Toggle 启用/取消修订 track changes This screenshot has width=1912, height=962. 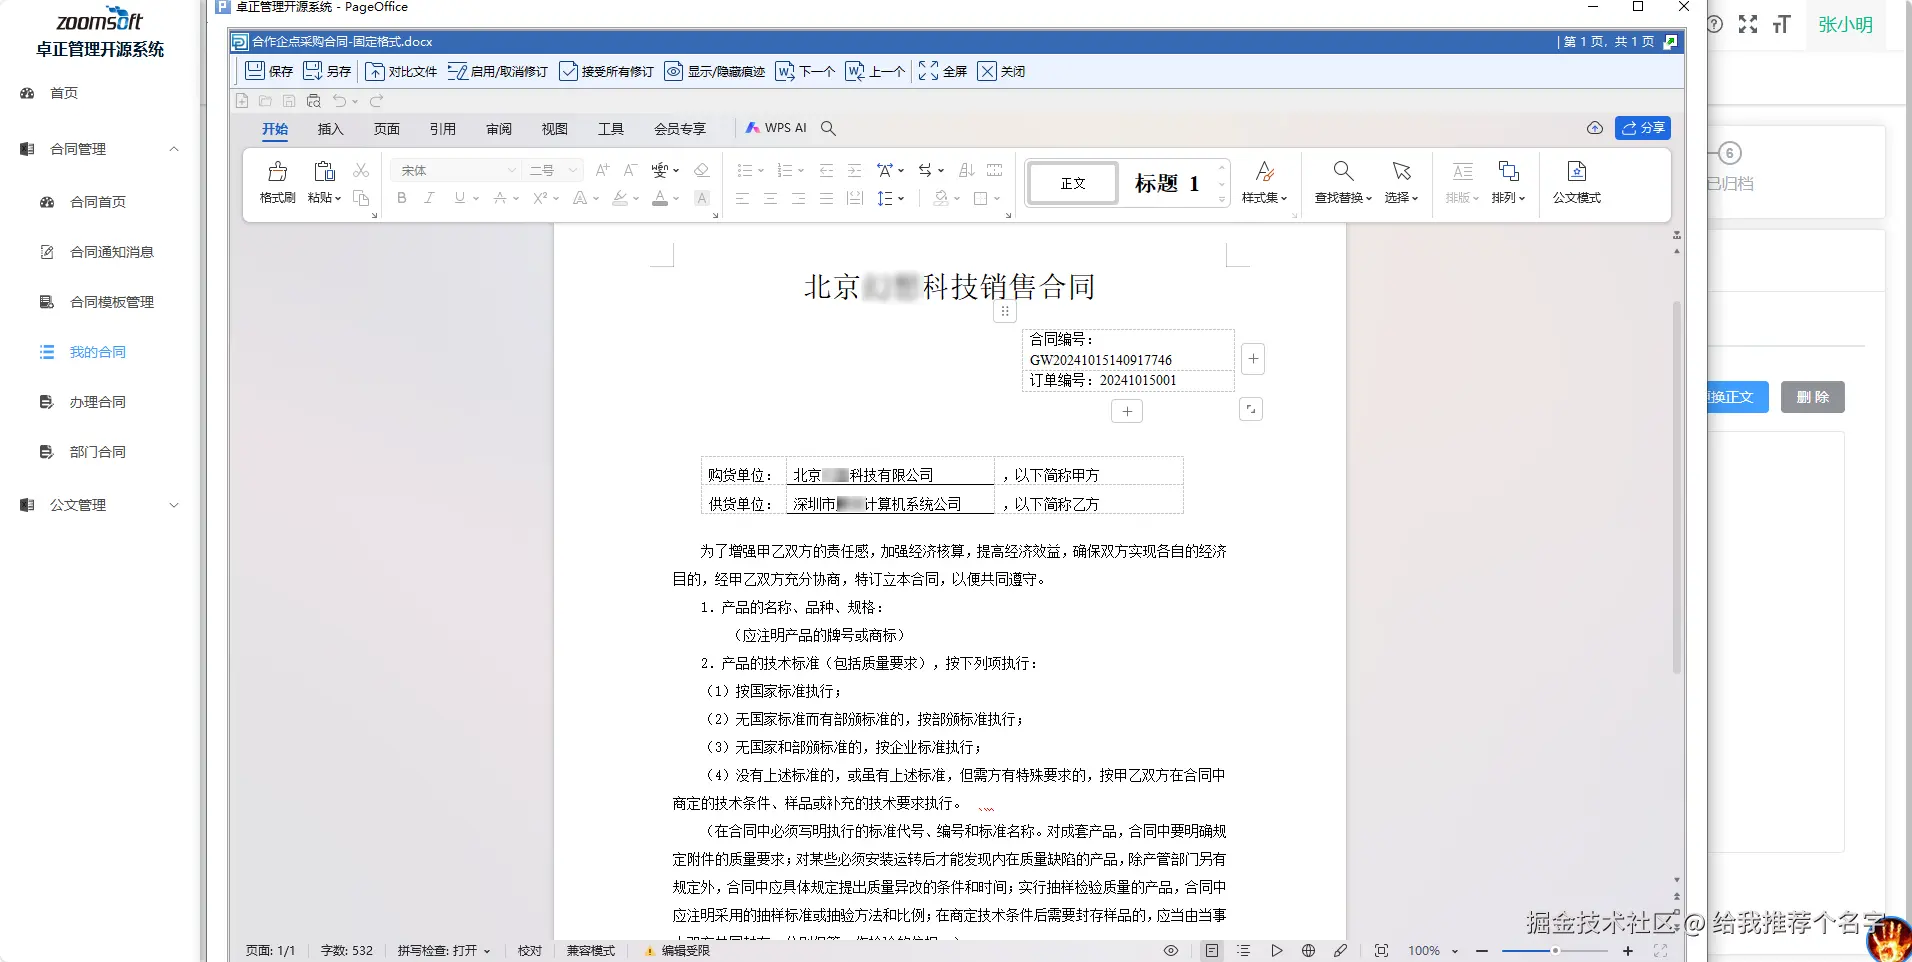click(498, 71)
